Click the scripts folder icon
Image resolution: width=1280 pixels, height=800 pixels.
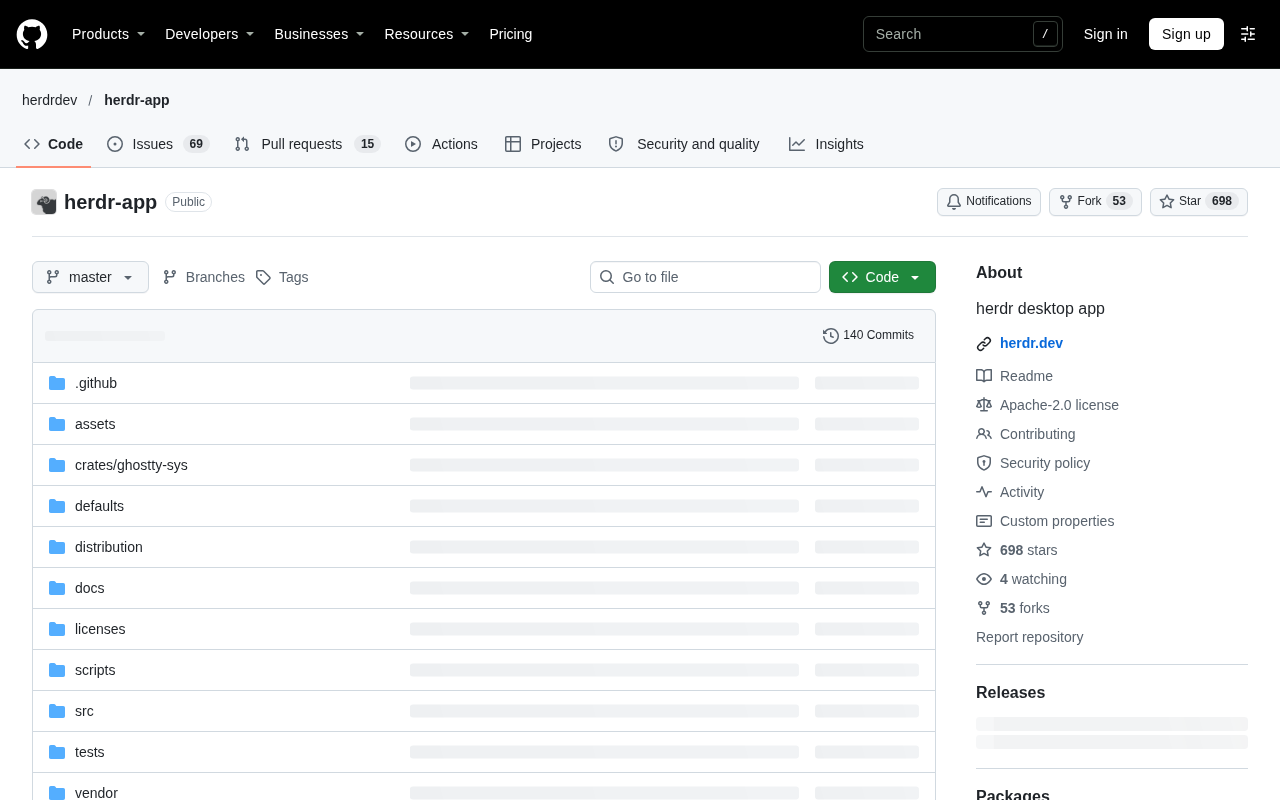pyautogui.click(x=57, y=670)
